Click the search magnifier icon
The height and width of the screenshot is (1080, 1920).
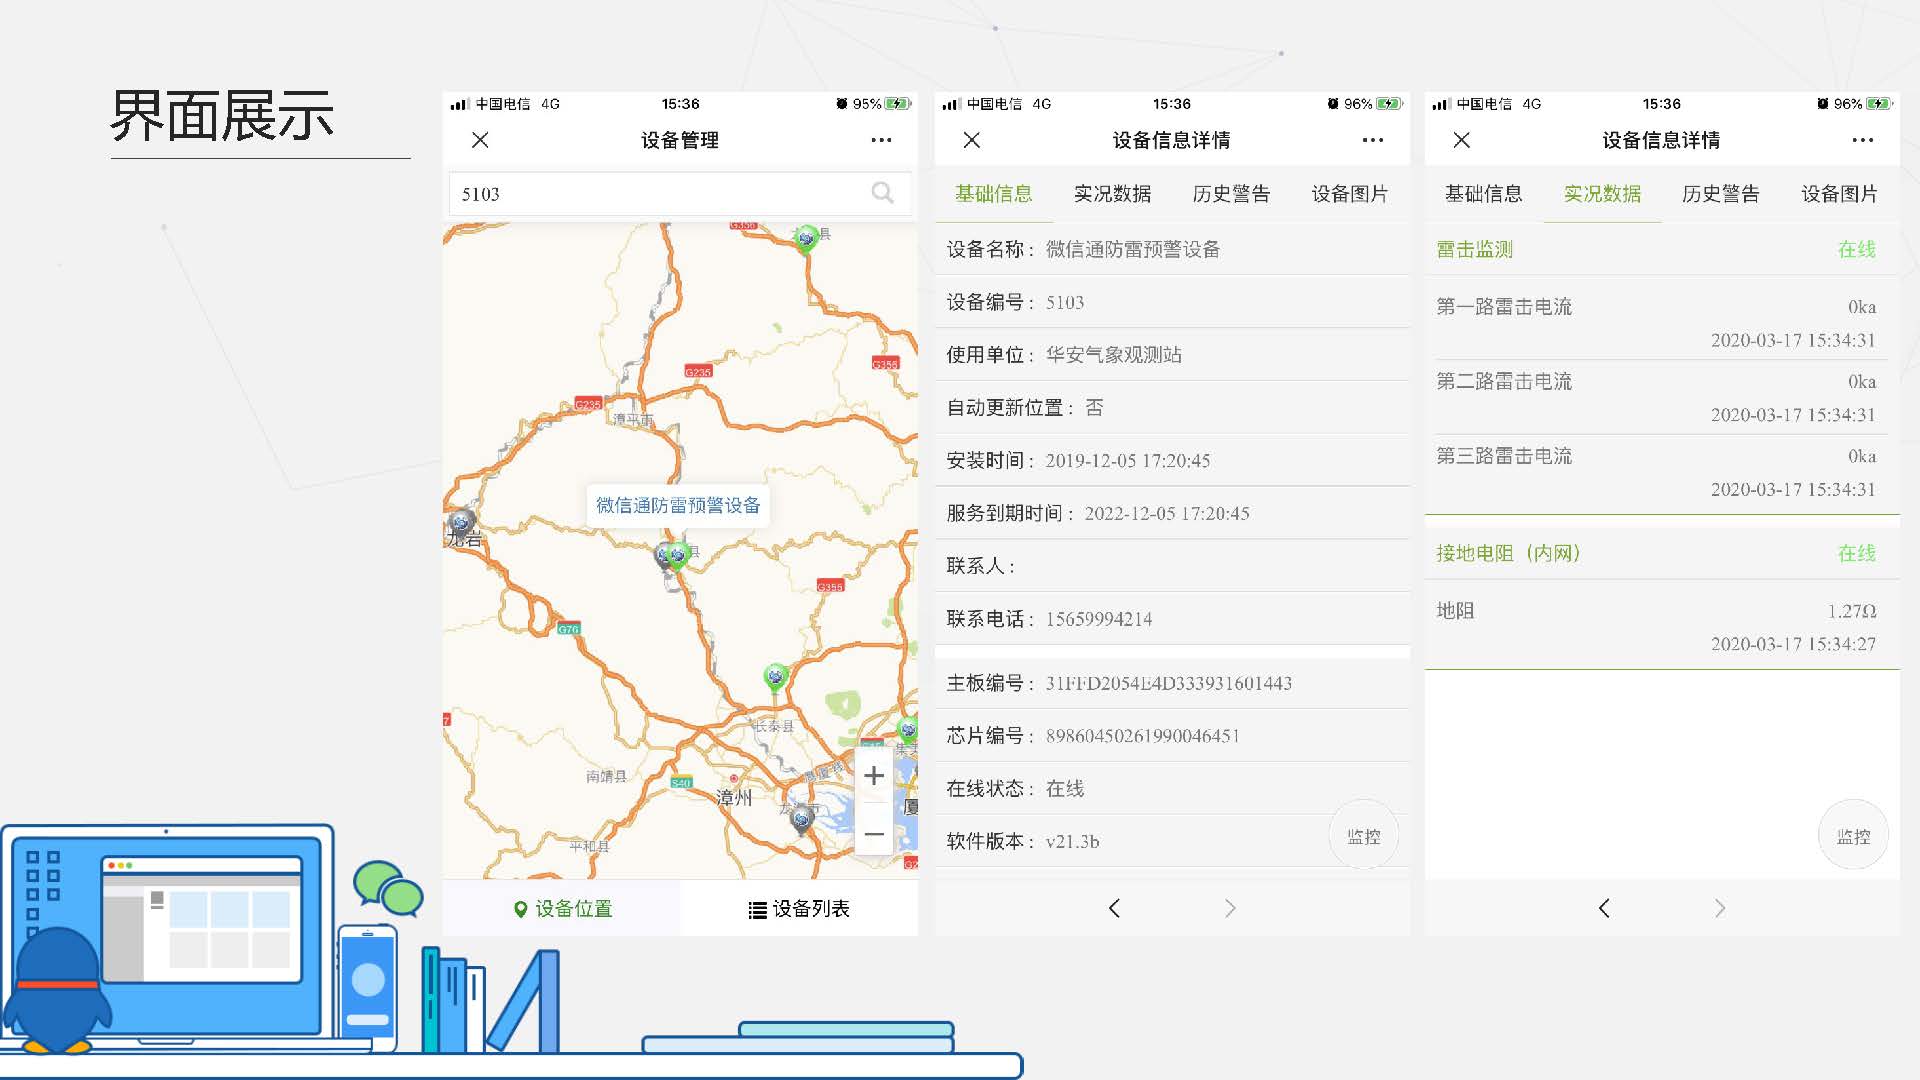pos(882,193)
